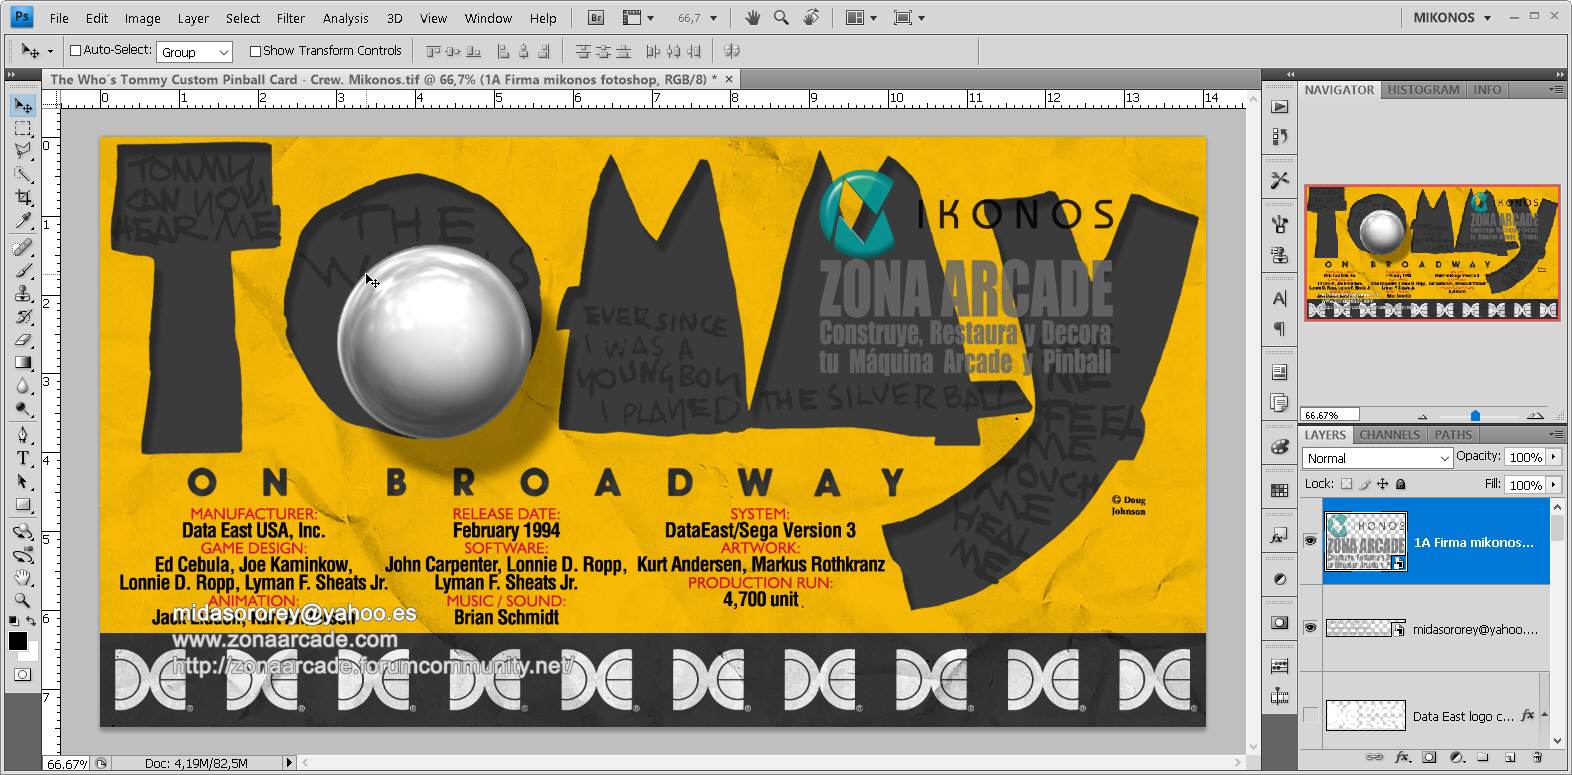Hide the midasororey@yahoo layer
1572x775 pixels.
pyautogui.click(x=1310, y=628)
